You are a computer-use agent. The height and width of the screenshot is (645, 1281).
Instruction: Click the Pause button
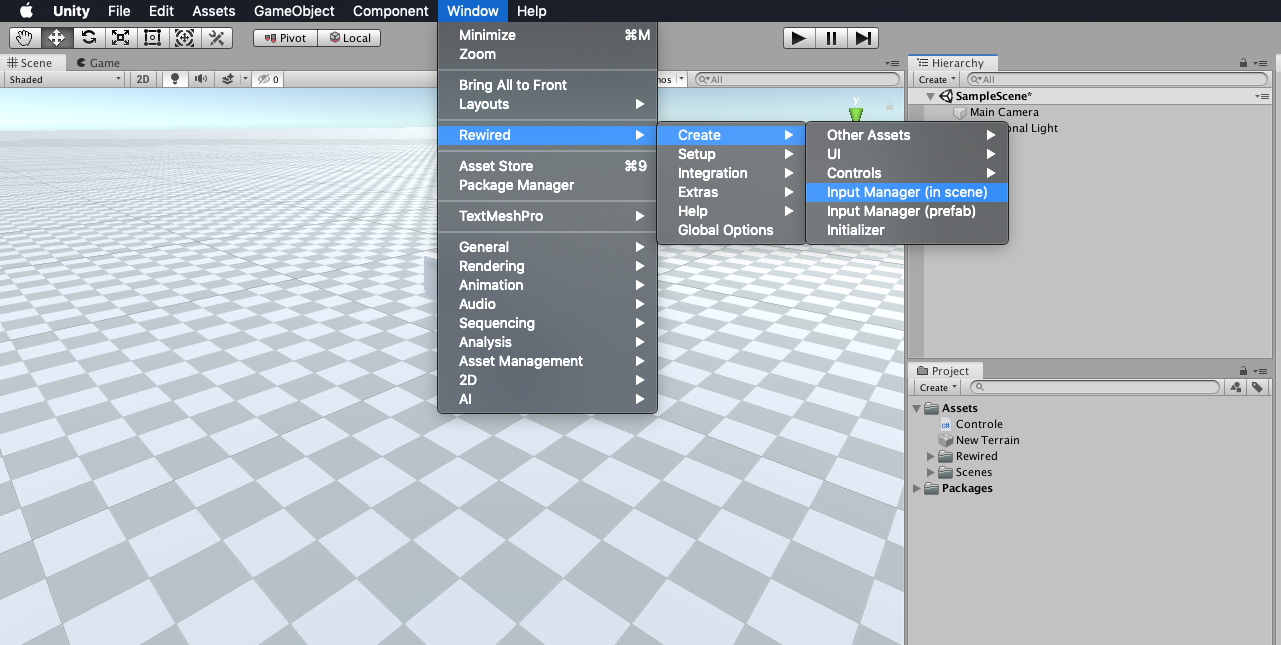pos(831,38)
